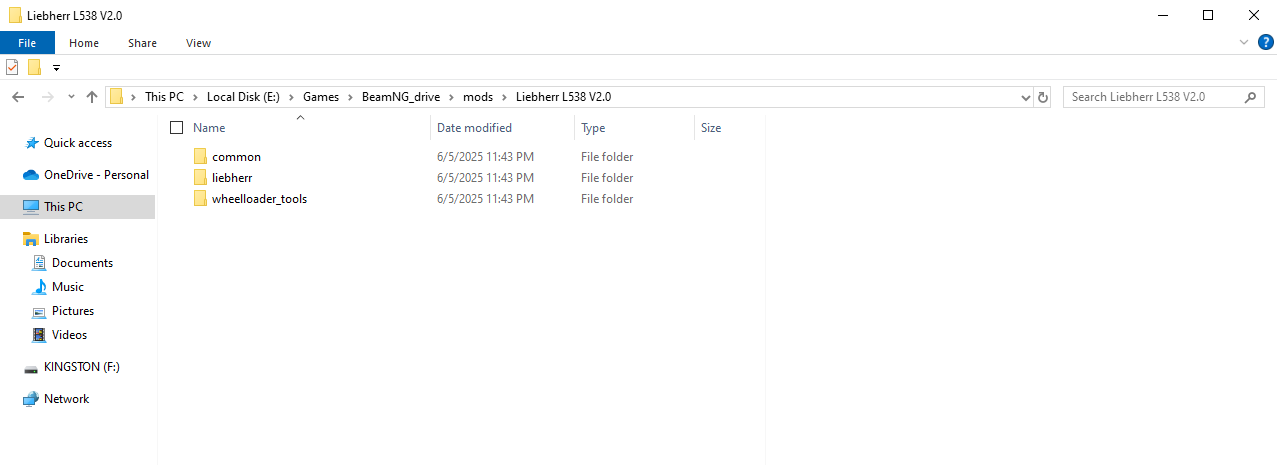Click the Forward navigation arrow
Image resolution: width=1278 pixels, height=465 pixels.
47,97
